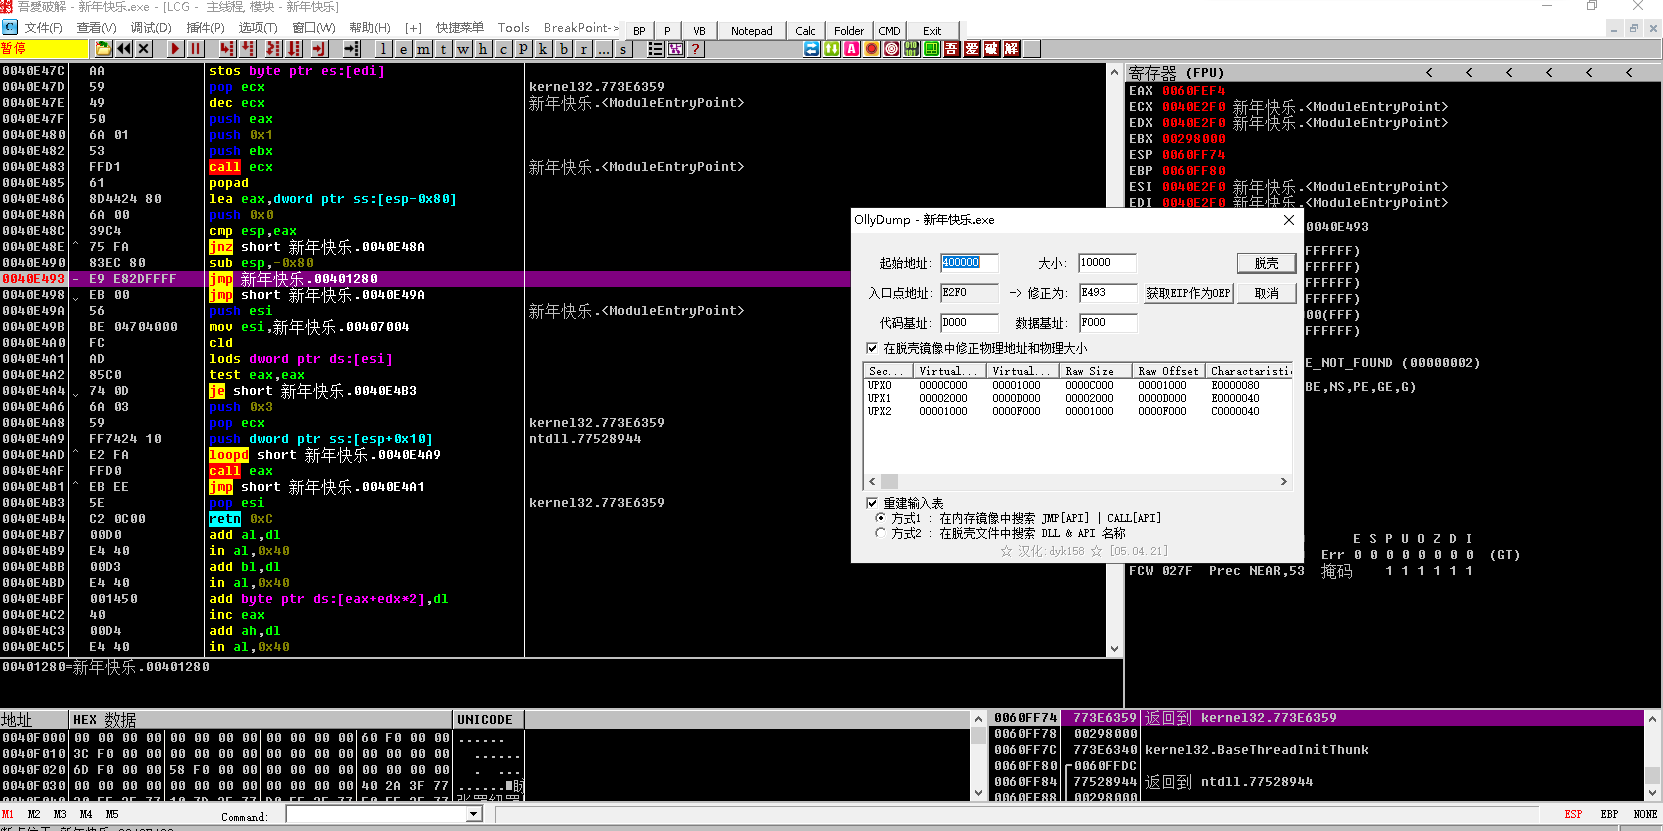This screenshot has width=1663, height=831.
Task: Execute till return with the red arrow icon
Action: [x=319, y=48]
